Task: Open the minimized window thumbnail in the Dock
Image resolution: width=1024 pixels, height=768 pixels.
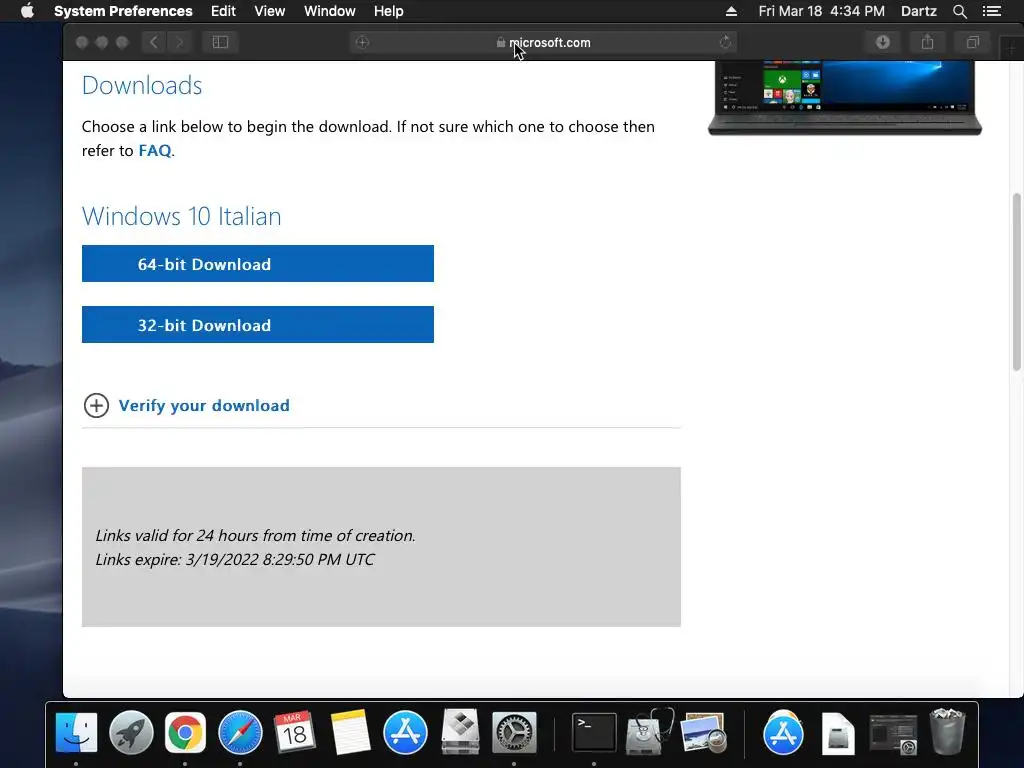Action: (893, 734)
